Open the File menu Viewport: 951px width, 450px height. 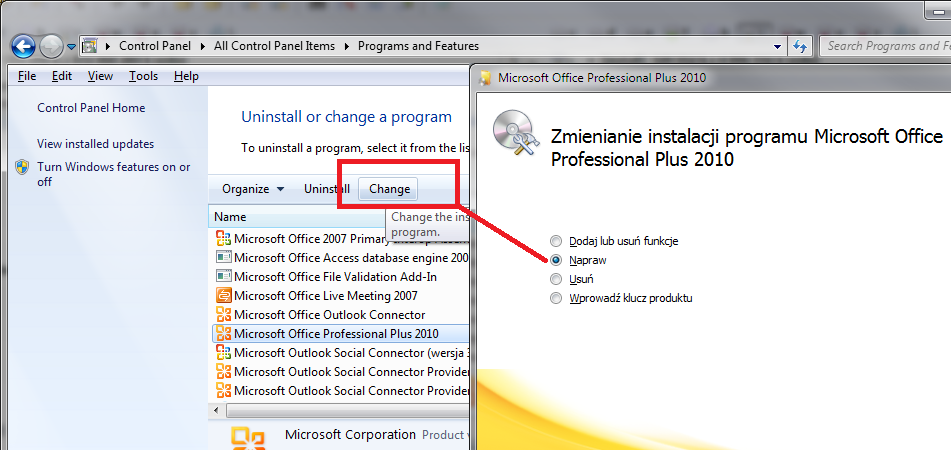27,76
